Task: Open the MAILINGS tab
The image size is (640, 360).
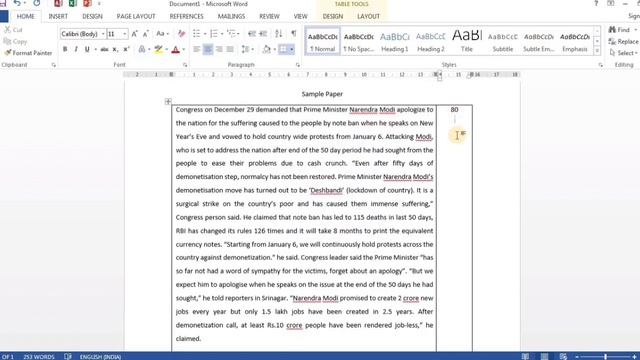Action: point(231,16)
